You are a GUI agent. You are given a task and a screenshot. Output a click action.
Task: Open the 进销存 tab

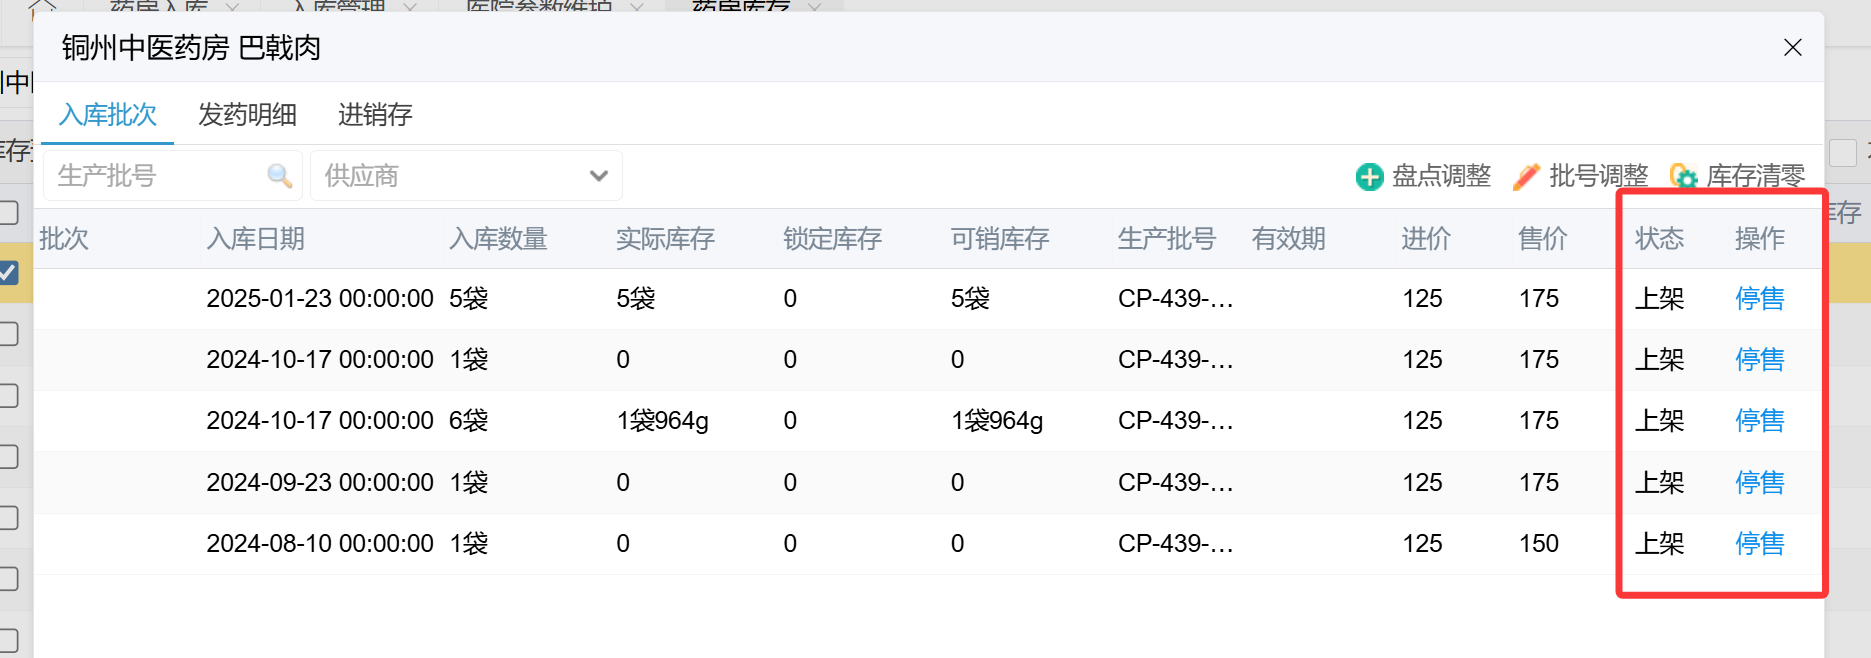coord(375,115)
